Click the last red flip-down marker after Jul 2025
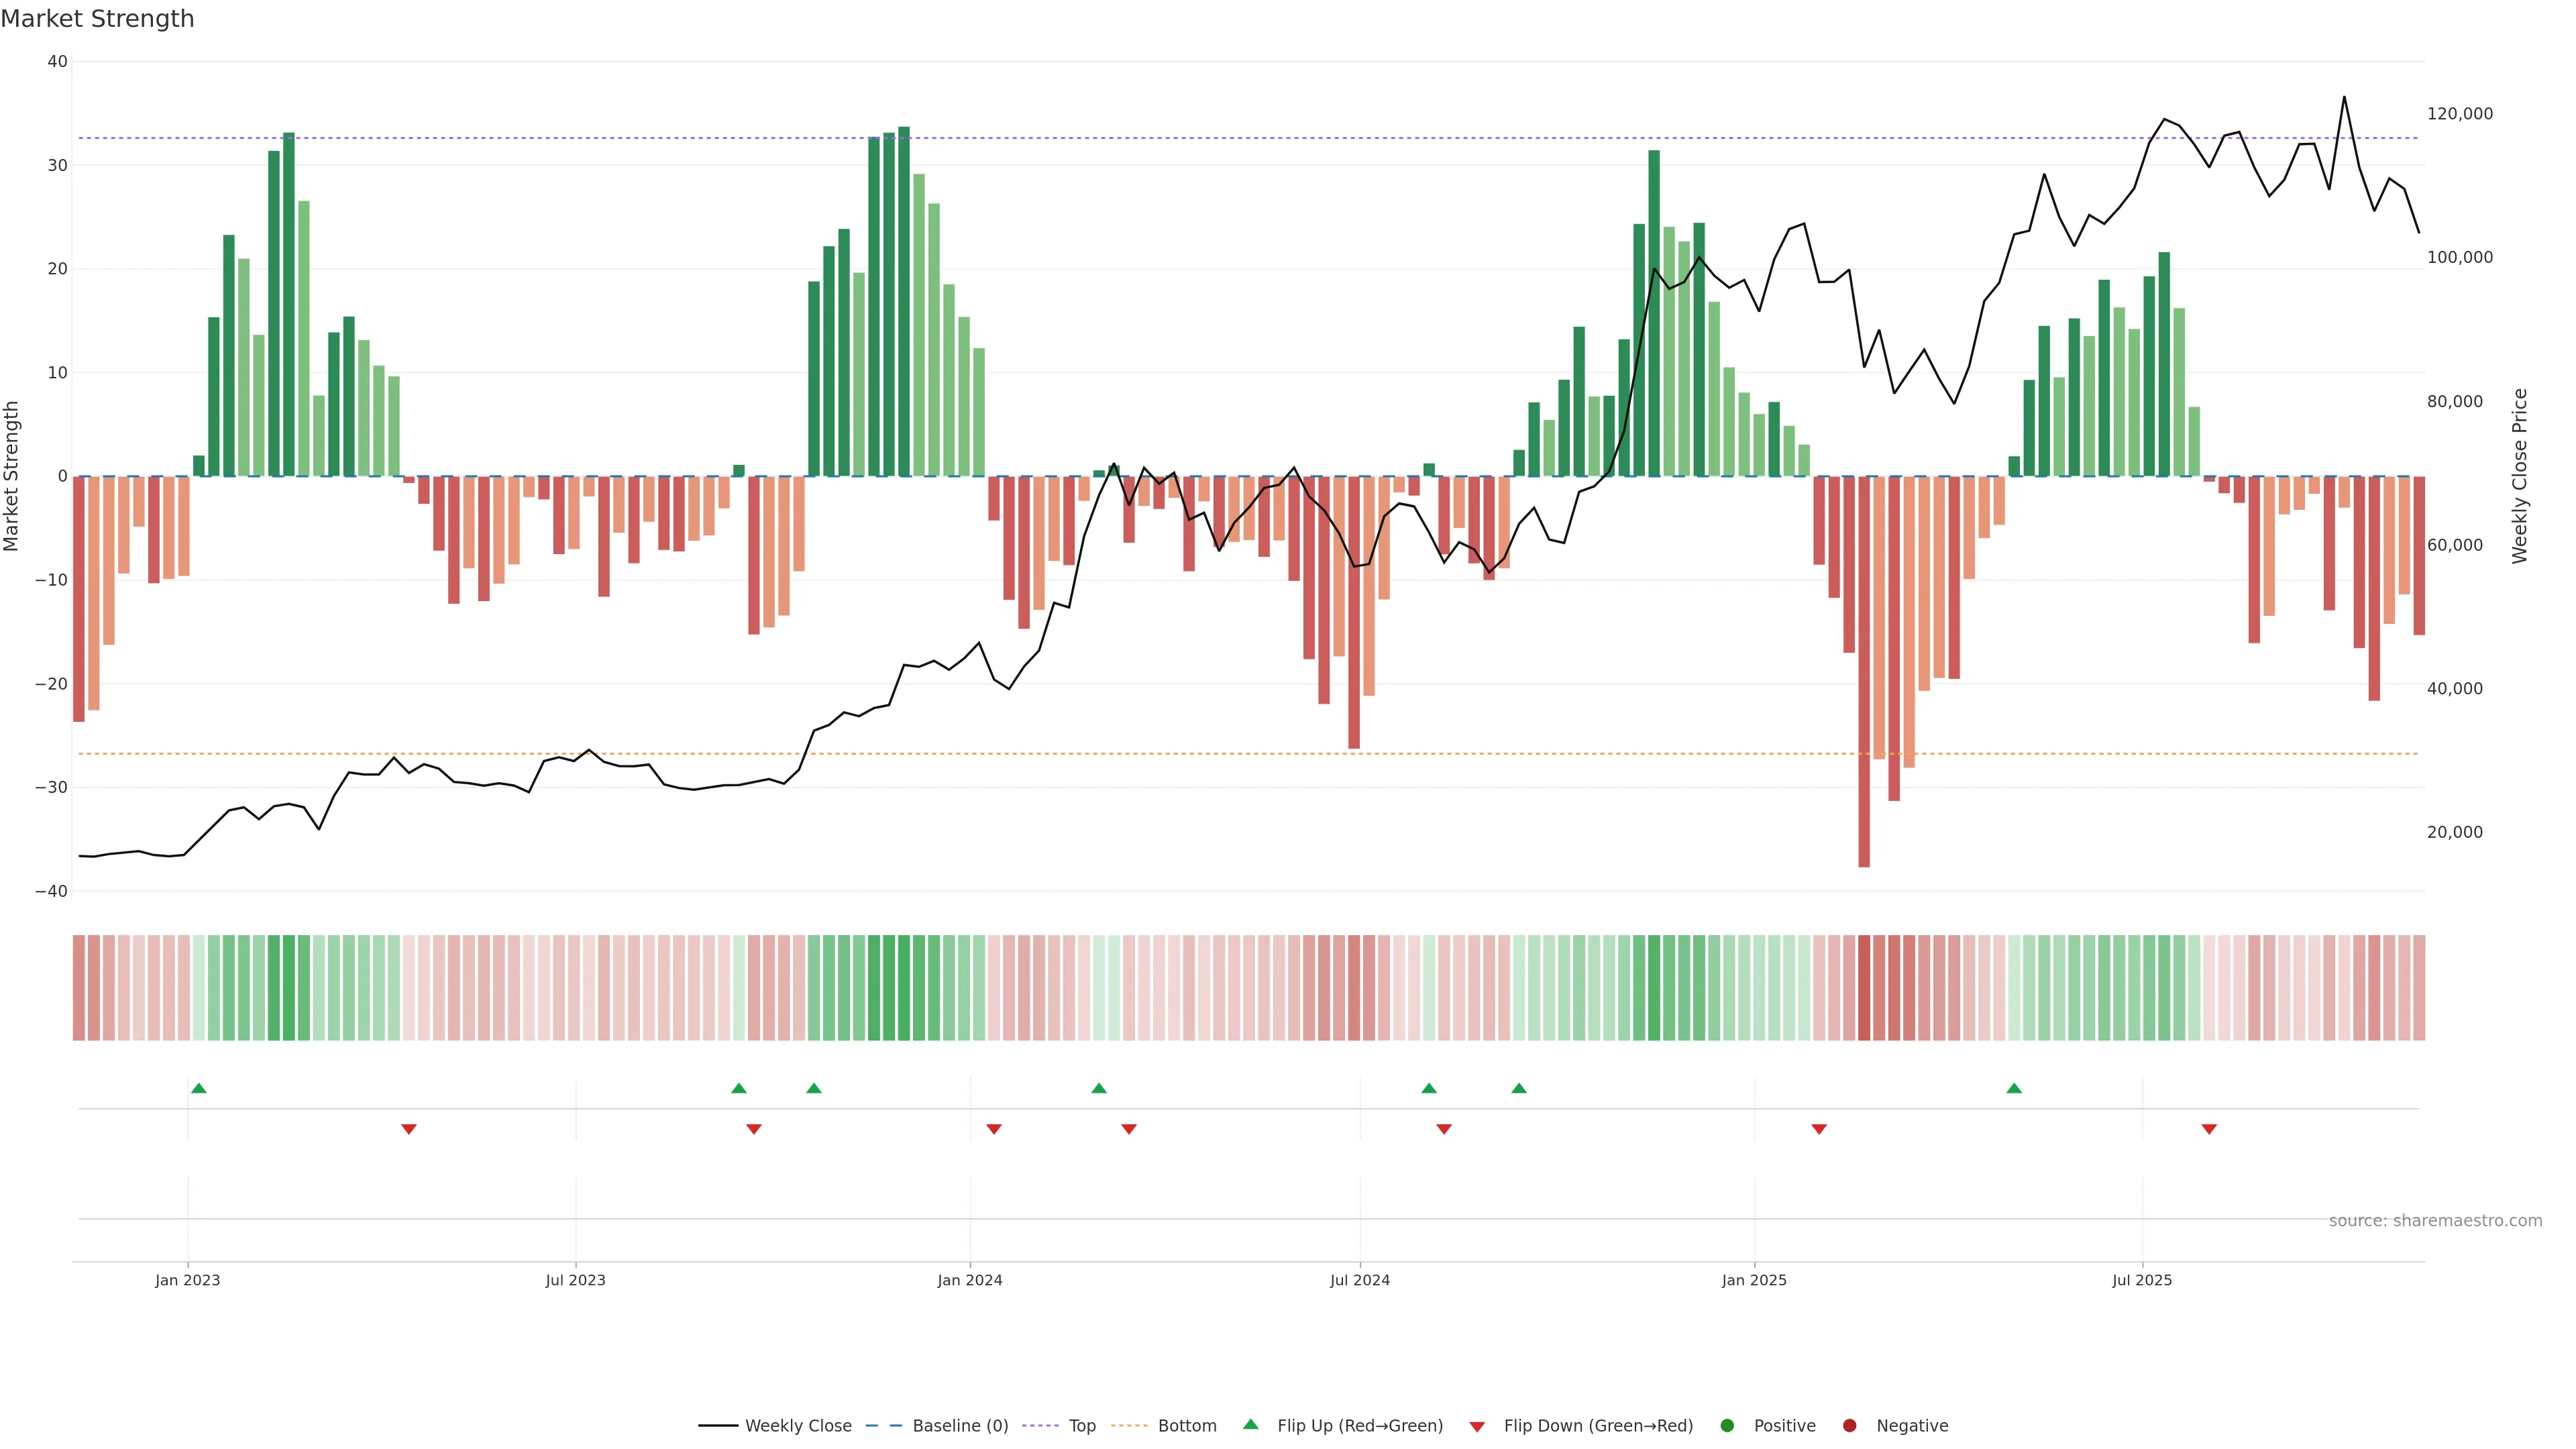Viewport: 2576px width, 1449px height. (2209, 1129)
